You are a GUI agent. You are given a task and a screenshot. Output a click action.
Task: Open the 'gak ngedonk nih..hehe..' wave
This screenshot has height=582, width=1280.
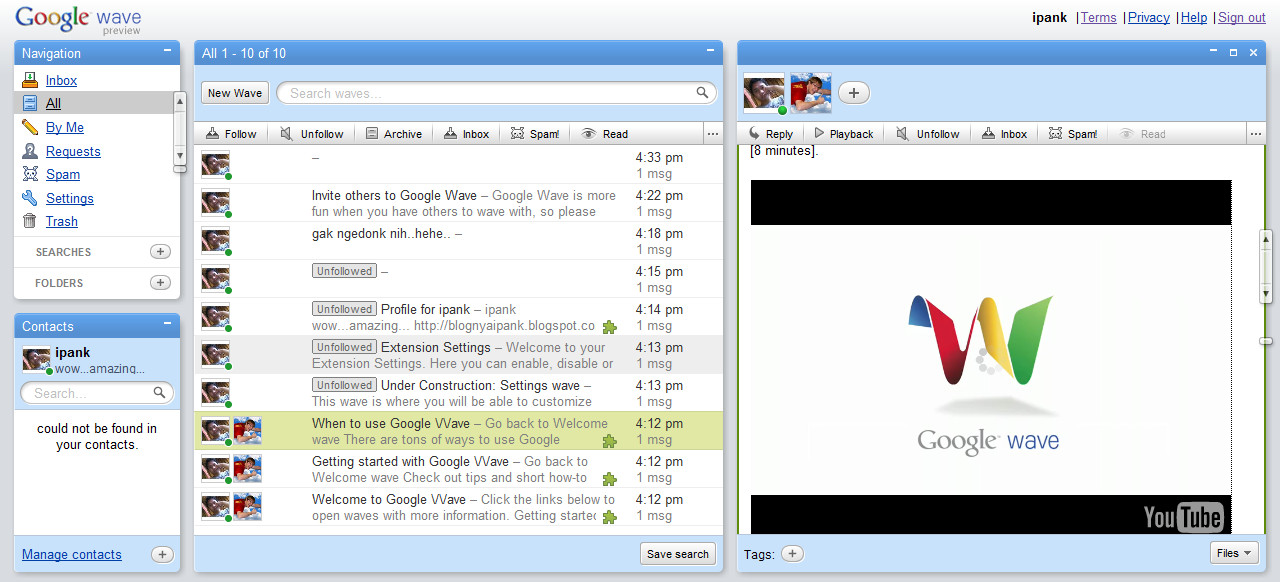click(458, 241)
